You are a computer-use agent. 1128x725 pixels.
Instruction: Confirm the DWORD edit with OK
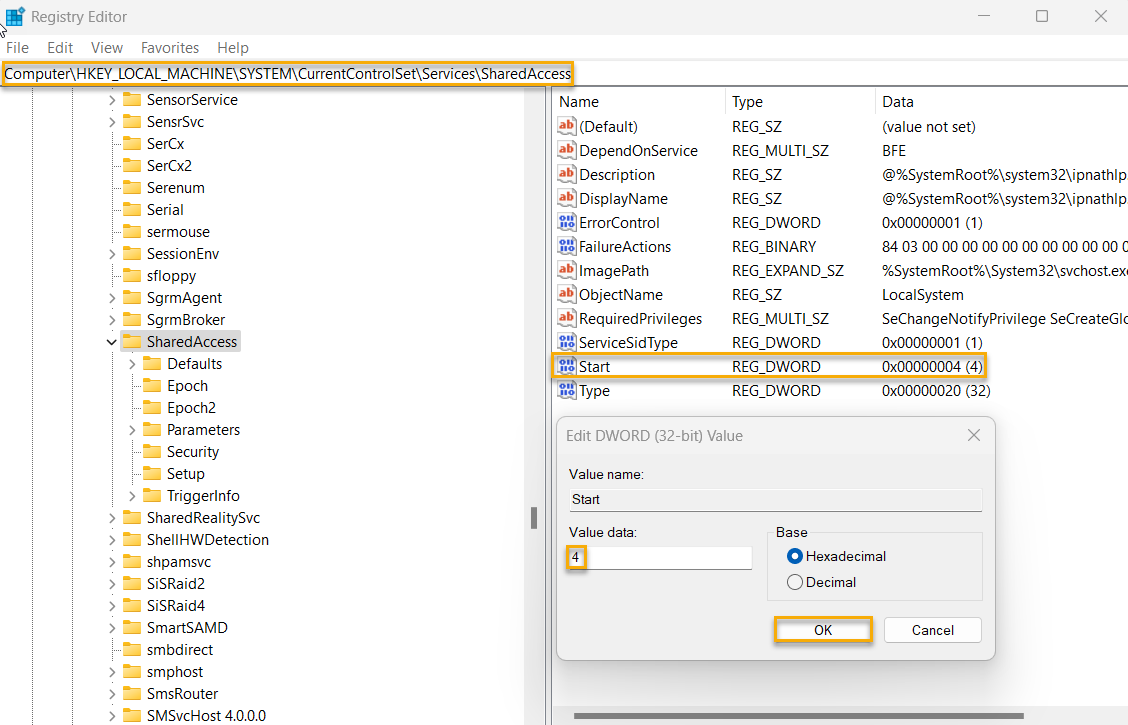point(823,630)
